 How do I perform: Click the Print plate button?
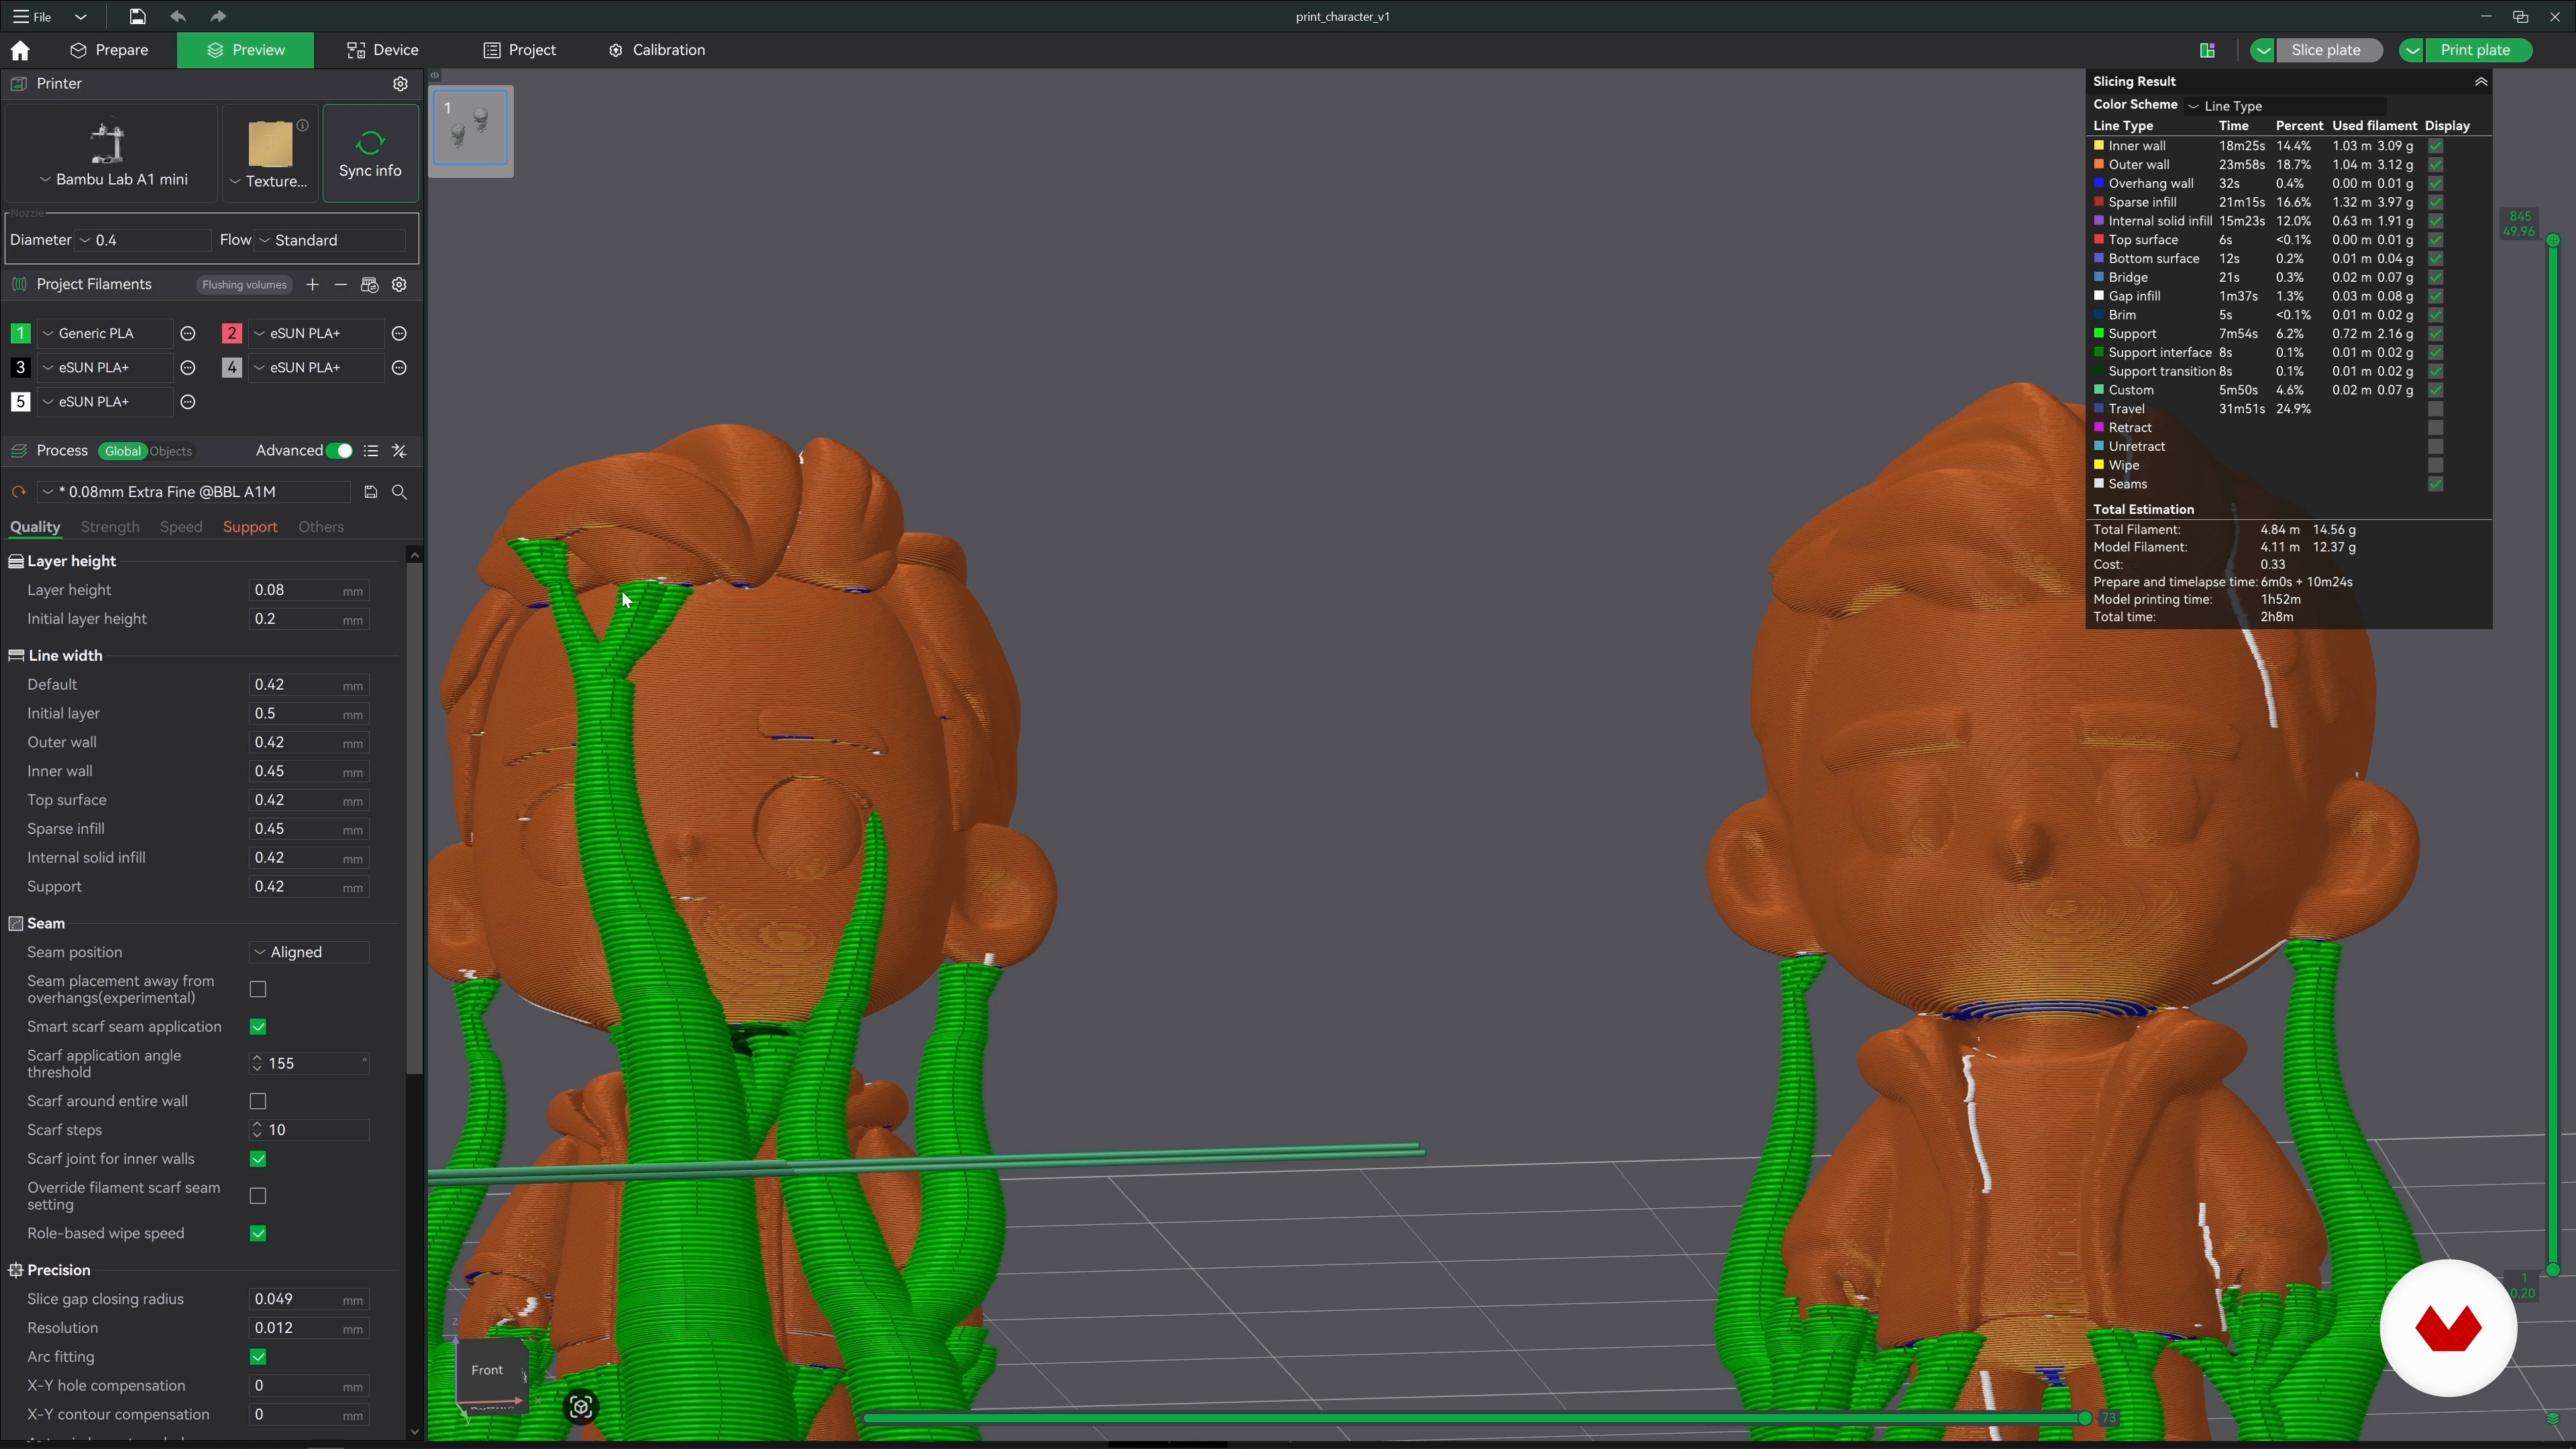(2474, 50)
